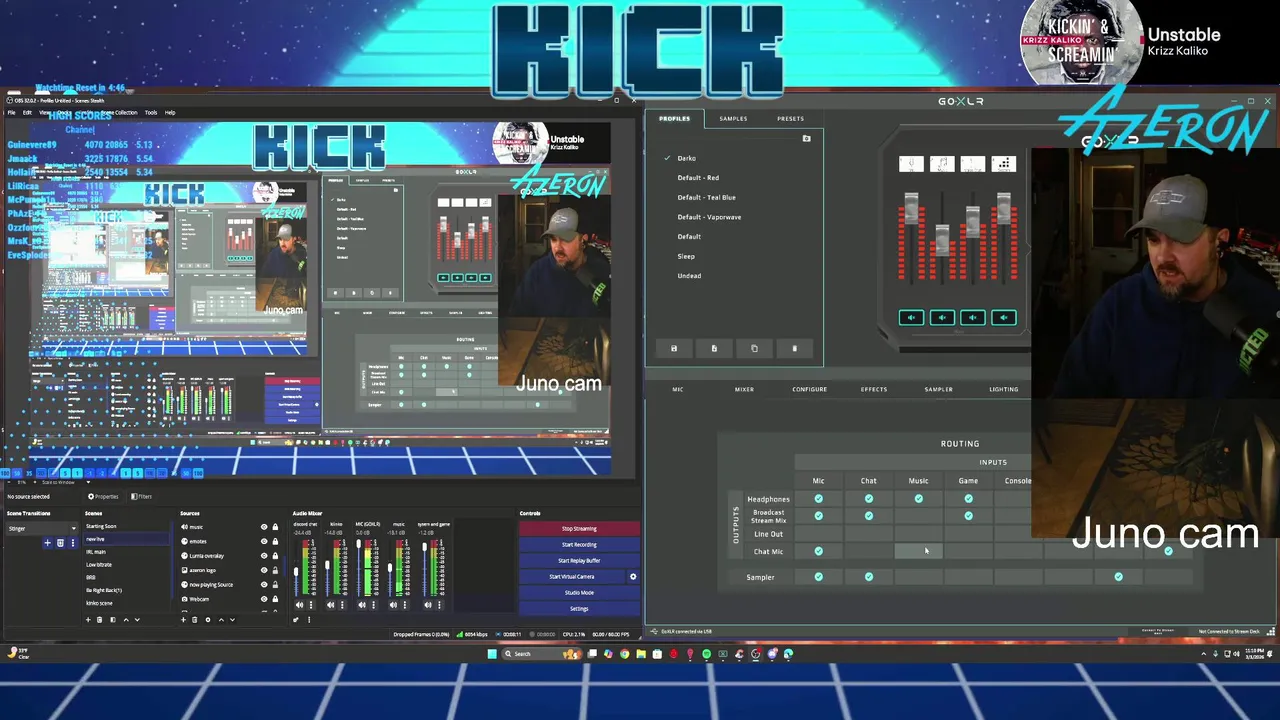
Task: Add a source with the Sources plus icon
Action: pyautogui.click(x=183, y=620)
